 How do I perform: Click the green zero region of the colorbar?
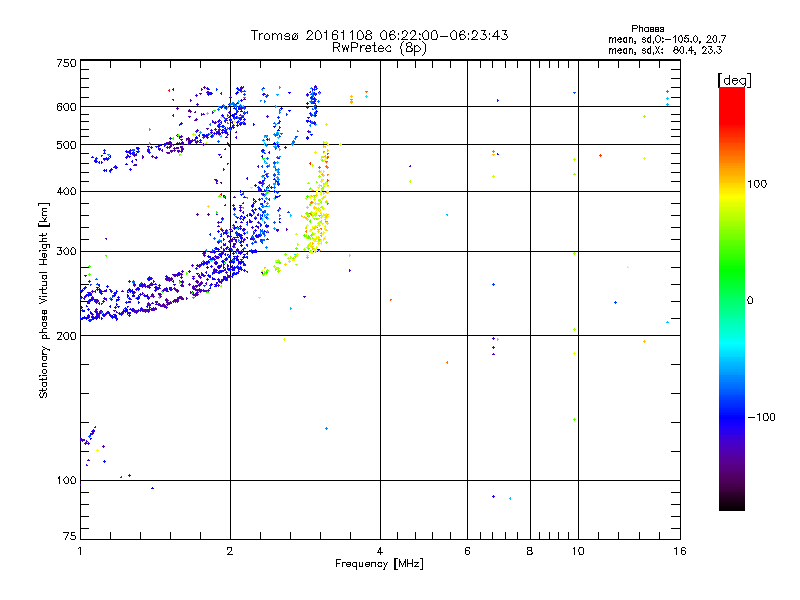(732, 300)
